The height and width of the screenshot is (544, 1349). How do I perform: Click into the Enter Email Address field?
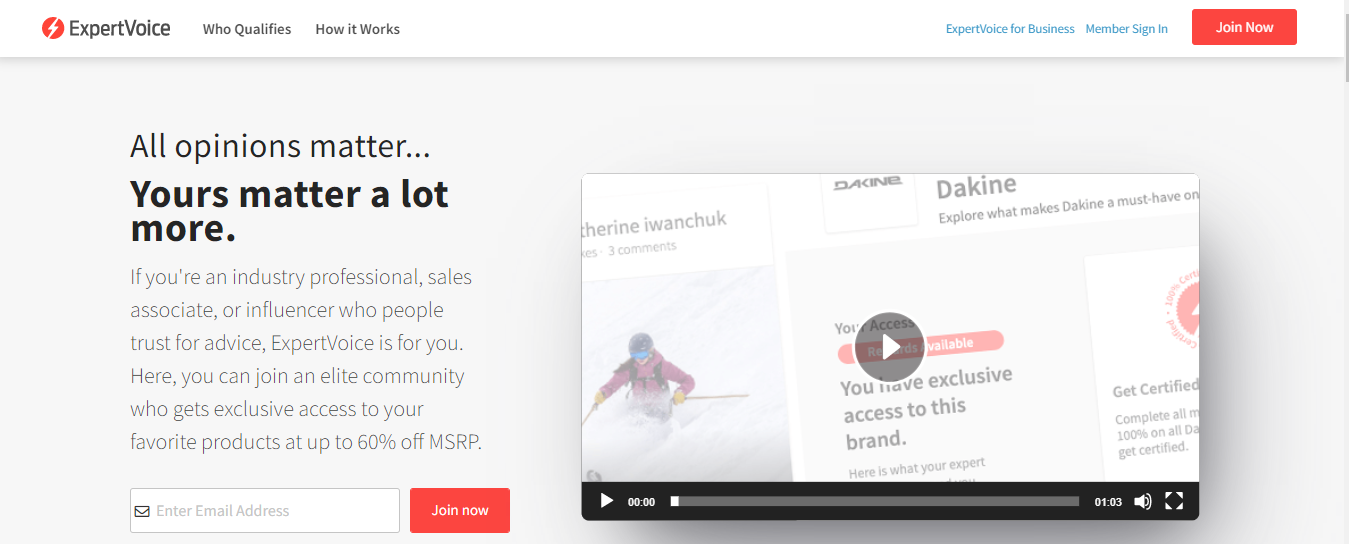(x=265, y=510)
